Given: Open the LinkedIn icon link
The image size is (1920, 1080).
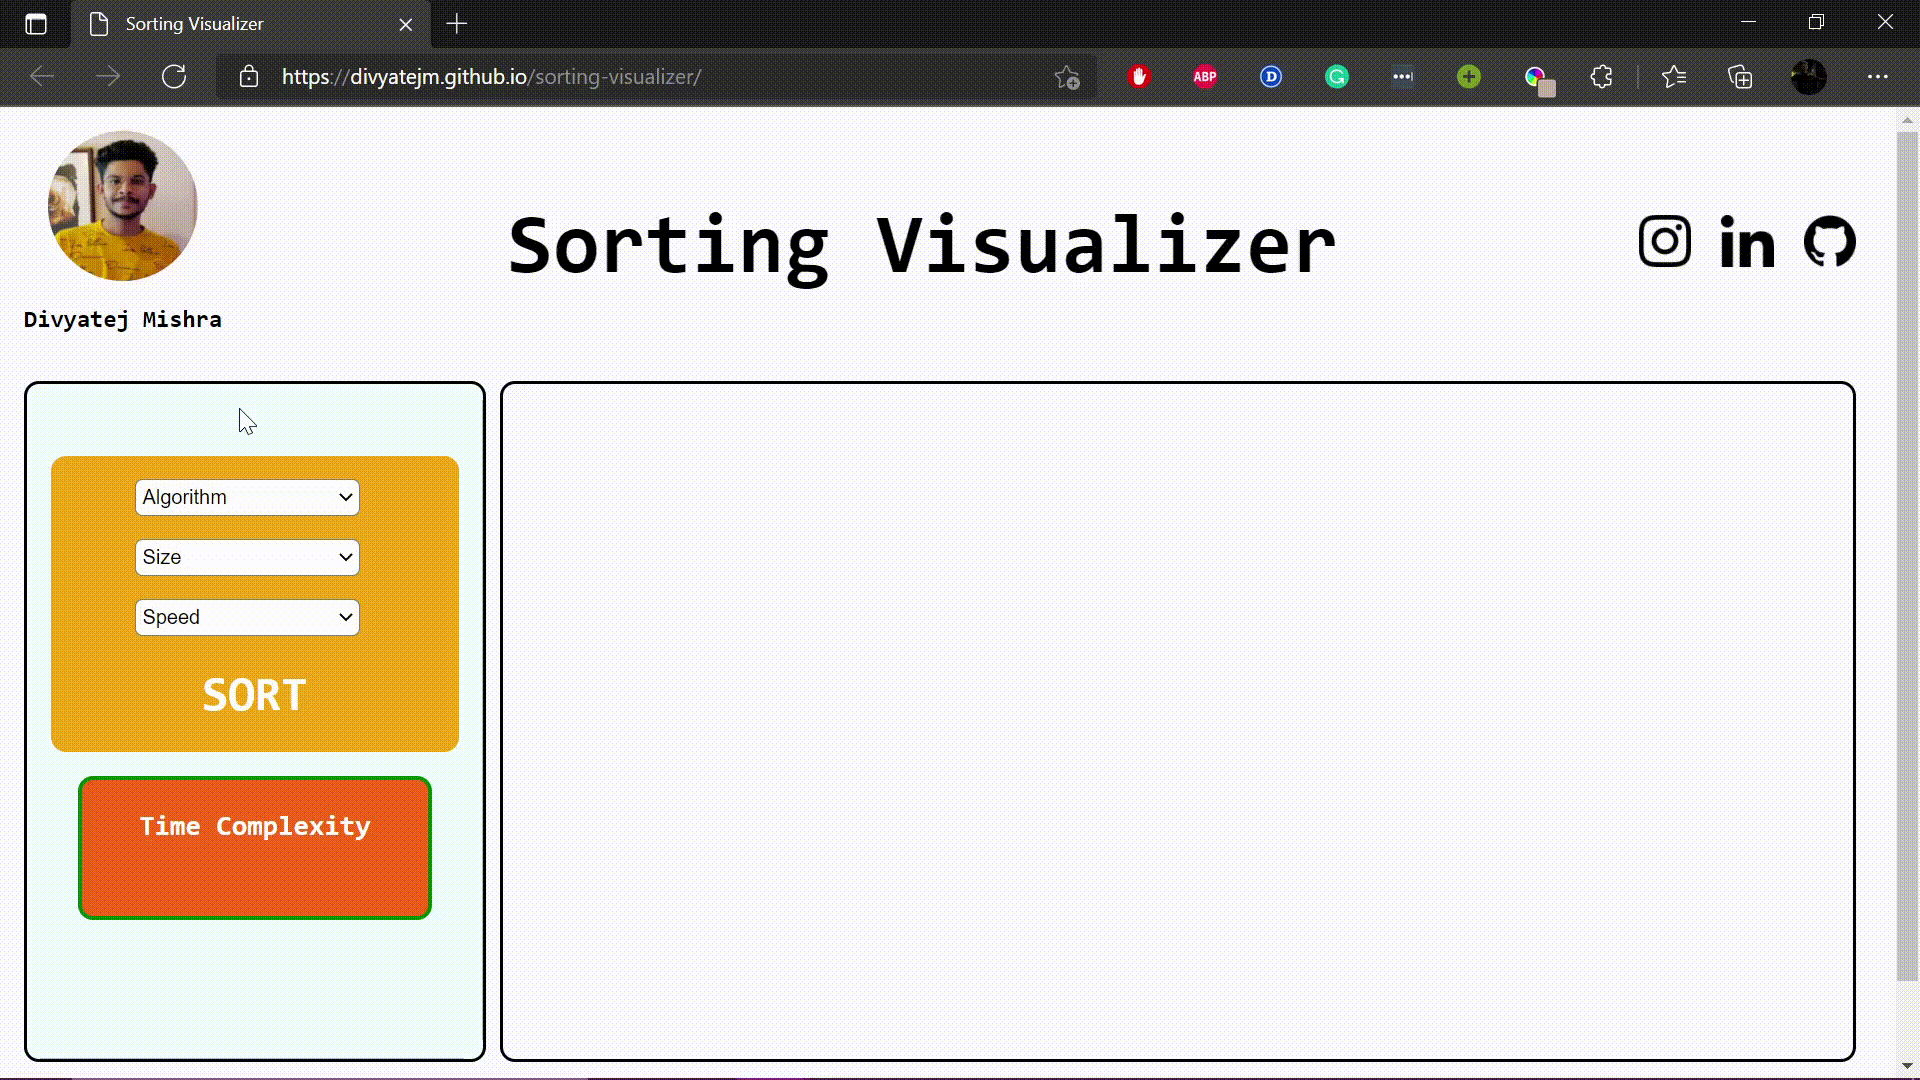Looking at the screenshot, I should pyautogui.click(x=1746, y=243).
